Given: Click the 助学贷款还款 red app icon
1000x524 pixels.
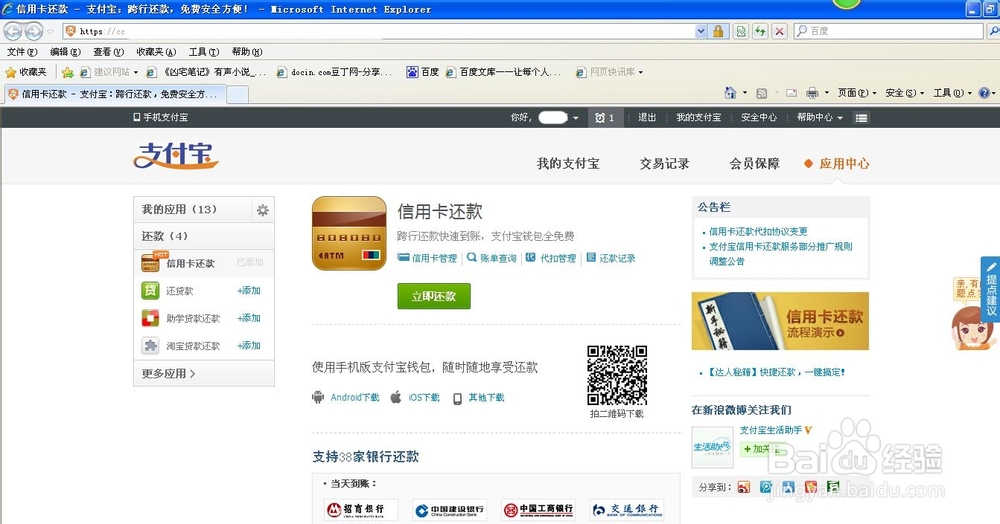Looking at the screenshot, I should coord(150,318).
